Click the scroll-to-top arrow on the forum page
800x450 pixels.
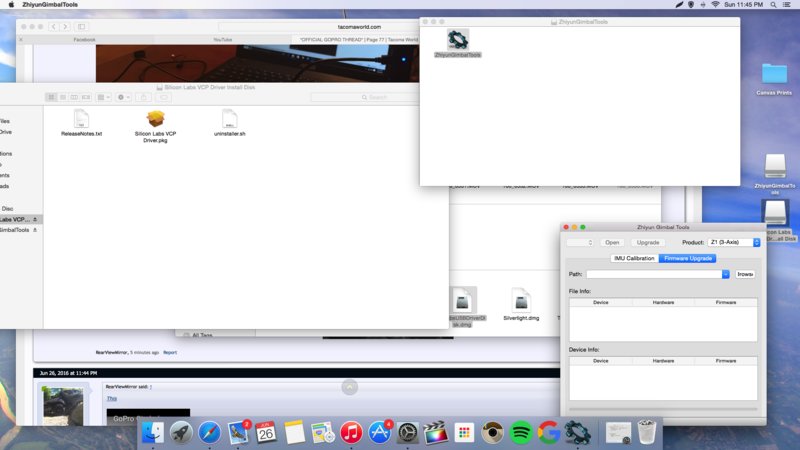[349, 387]
